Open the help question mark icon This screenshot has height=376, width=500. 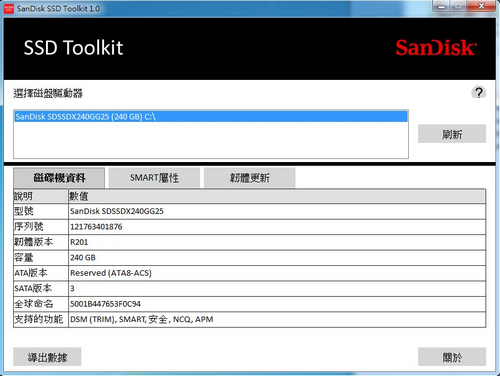[479, 93]
